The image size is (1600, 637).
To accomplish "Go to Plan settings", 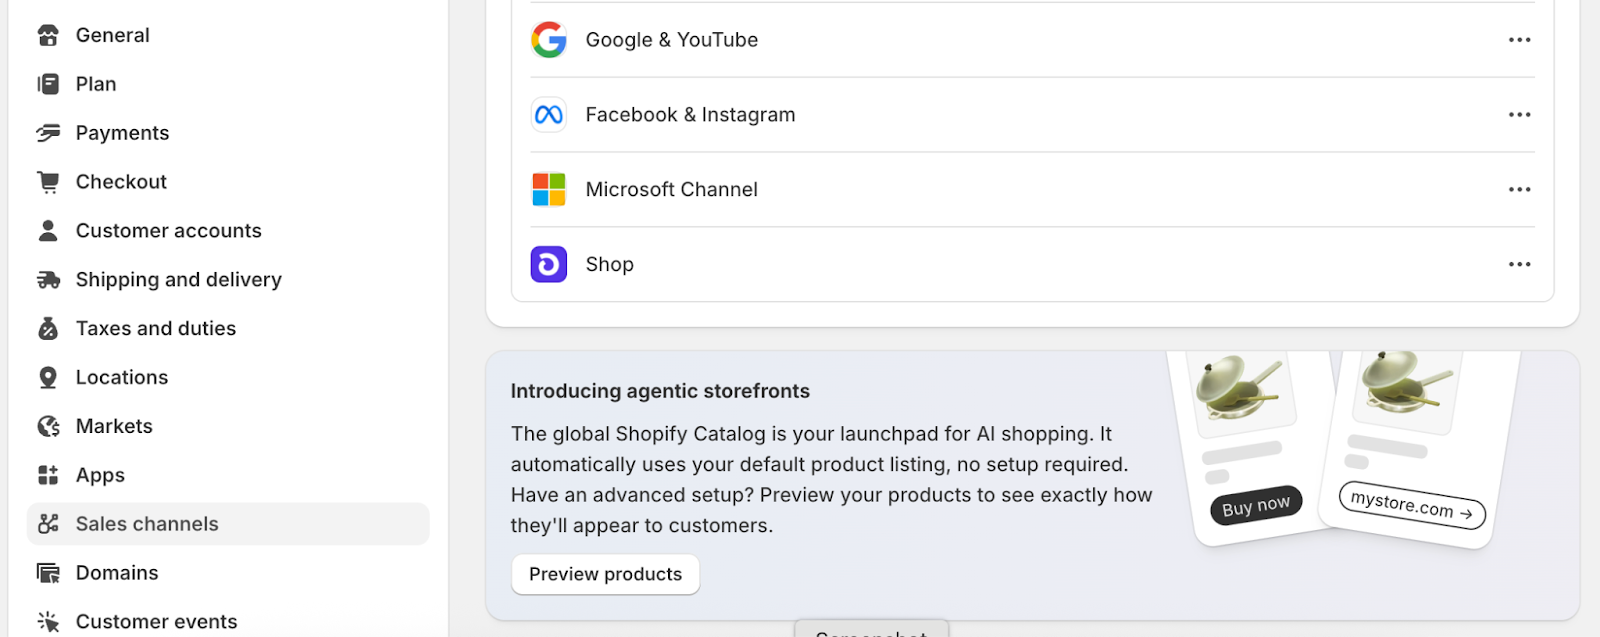I will 228,84.
